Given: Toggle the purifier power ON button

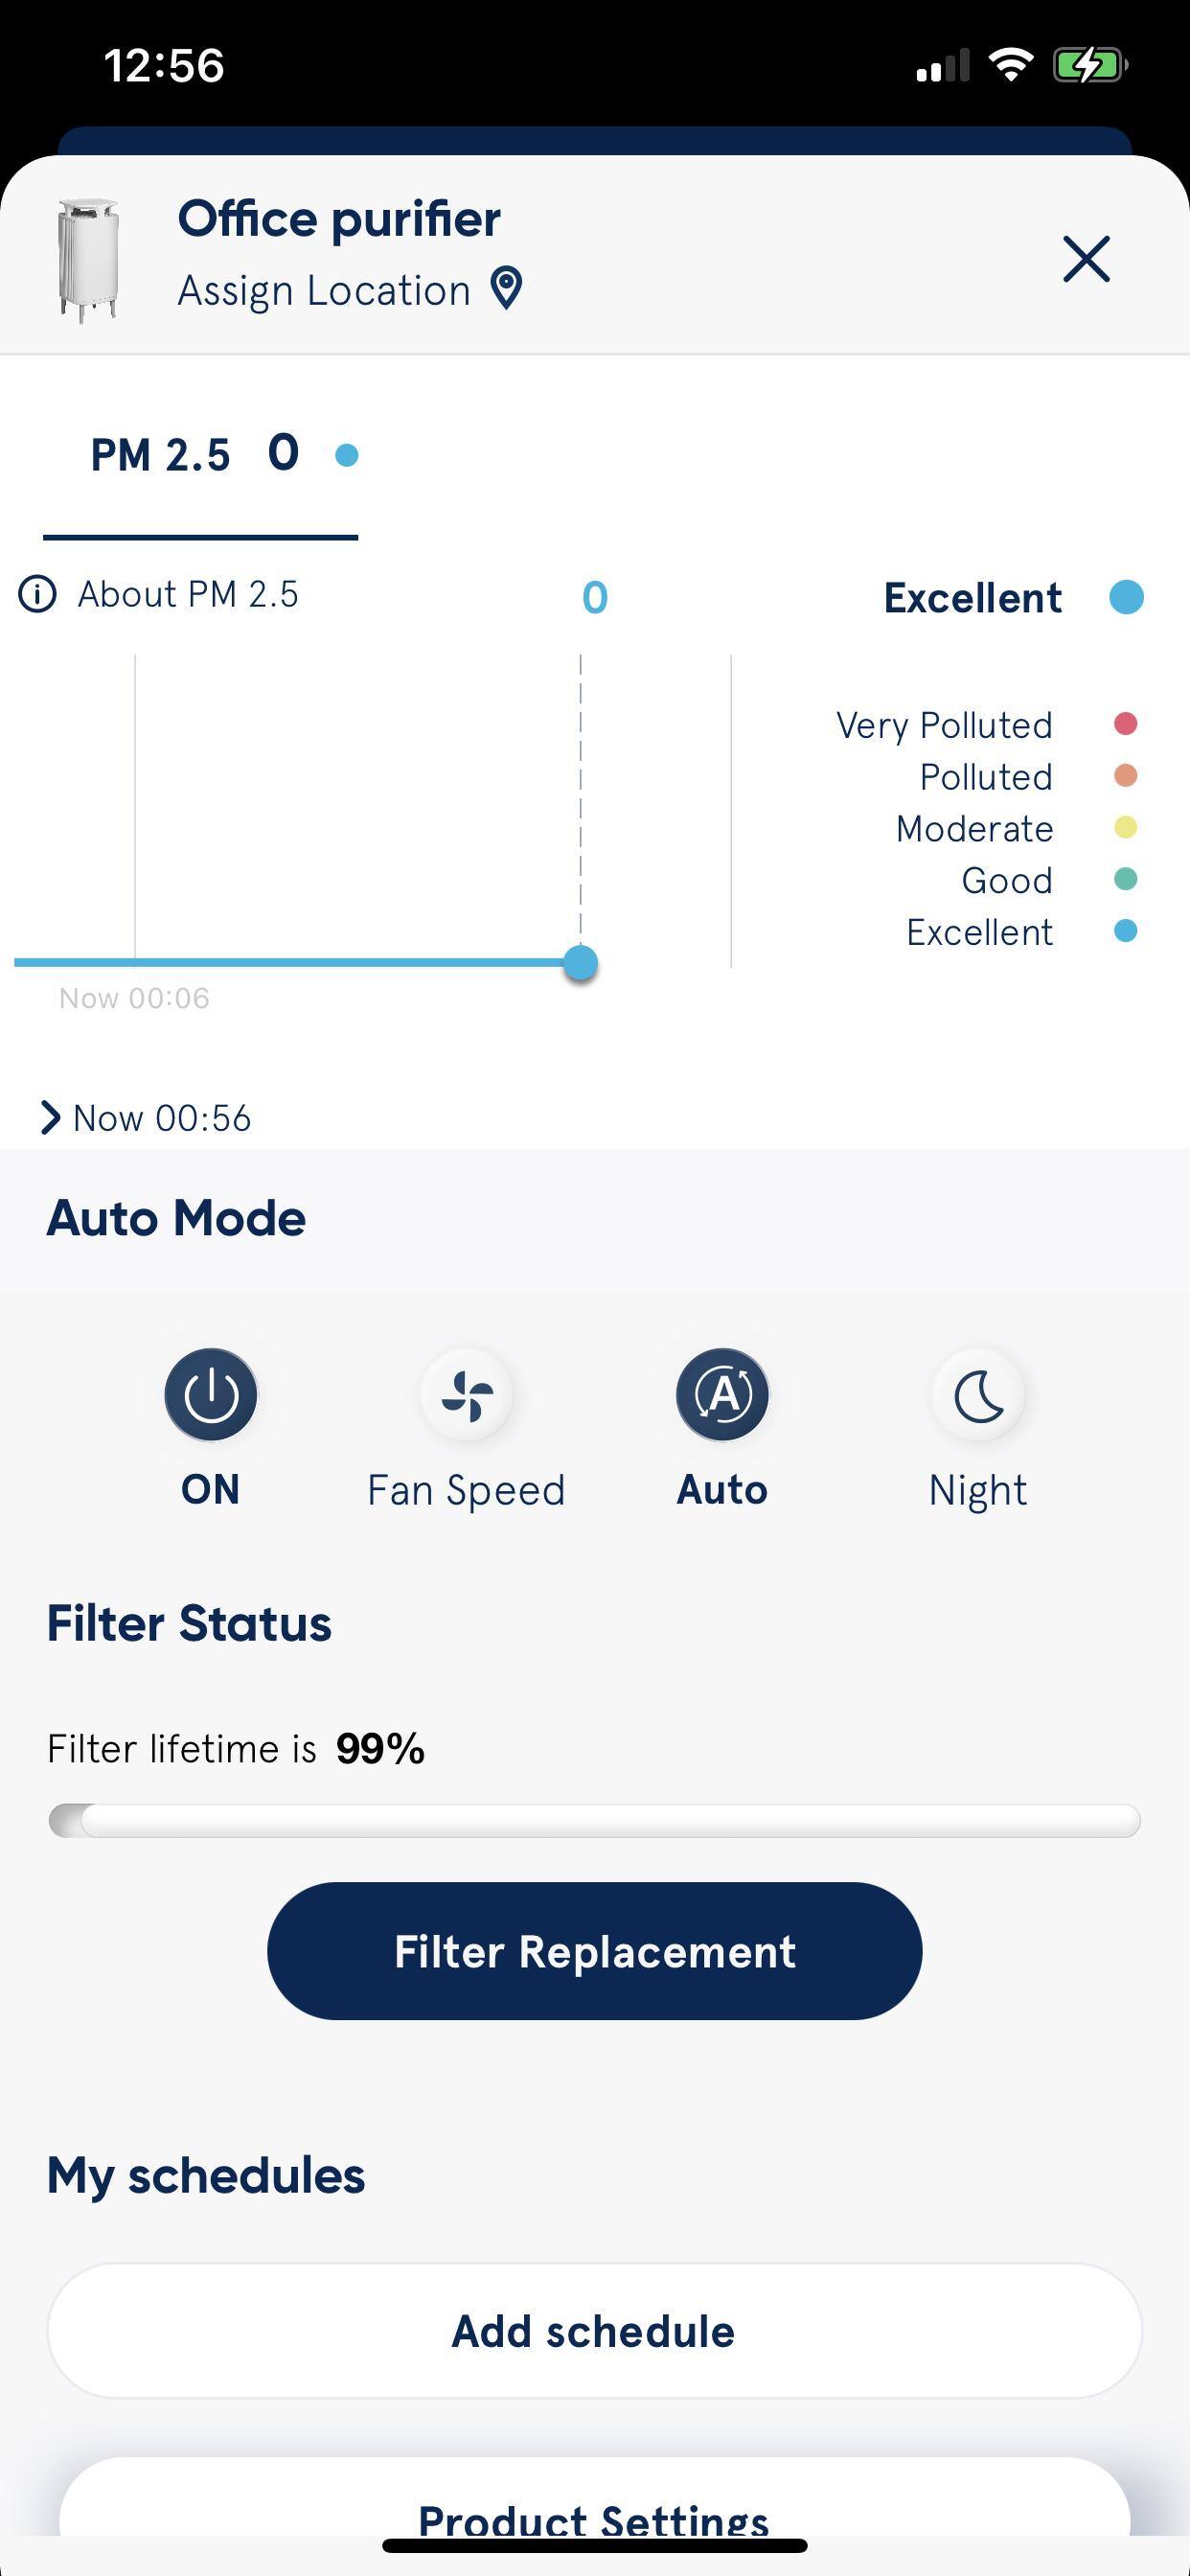Looking at the screenshot, I should (x=211, y=1394).
